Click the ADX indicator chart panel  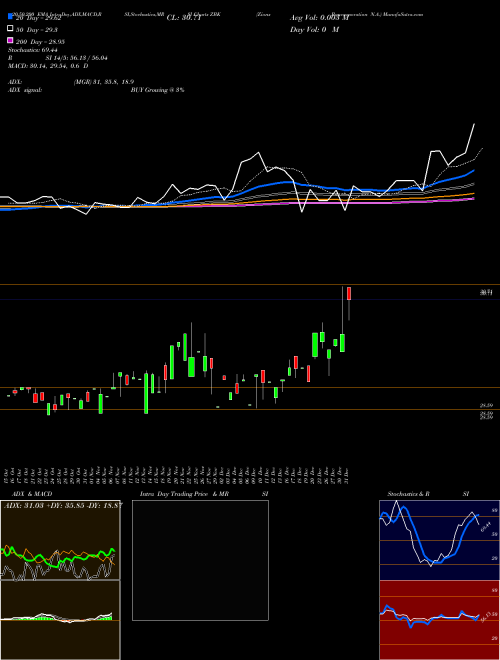point(60,540)
